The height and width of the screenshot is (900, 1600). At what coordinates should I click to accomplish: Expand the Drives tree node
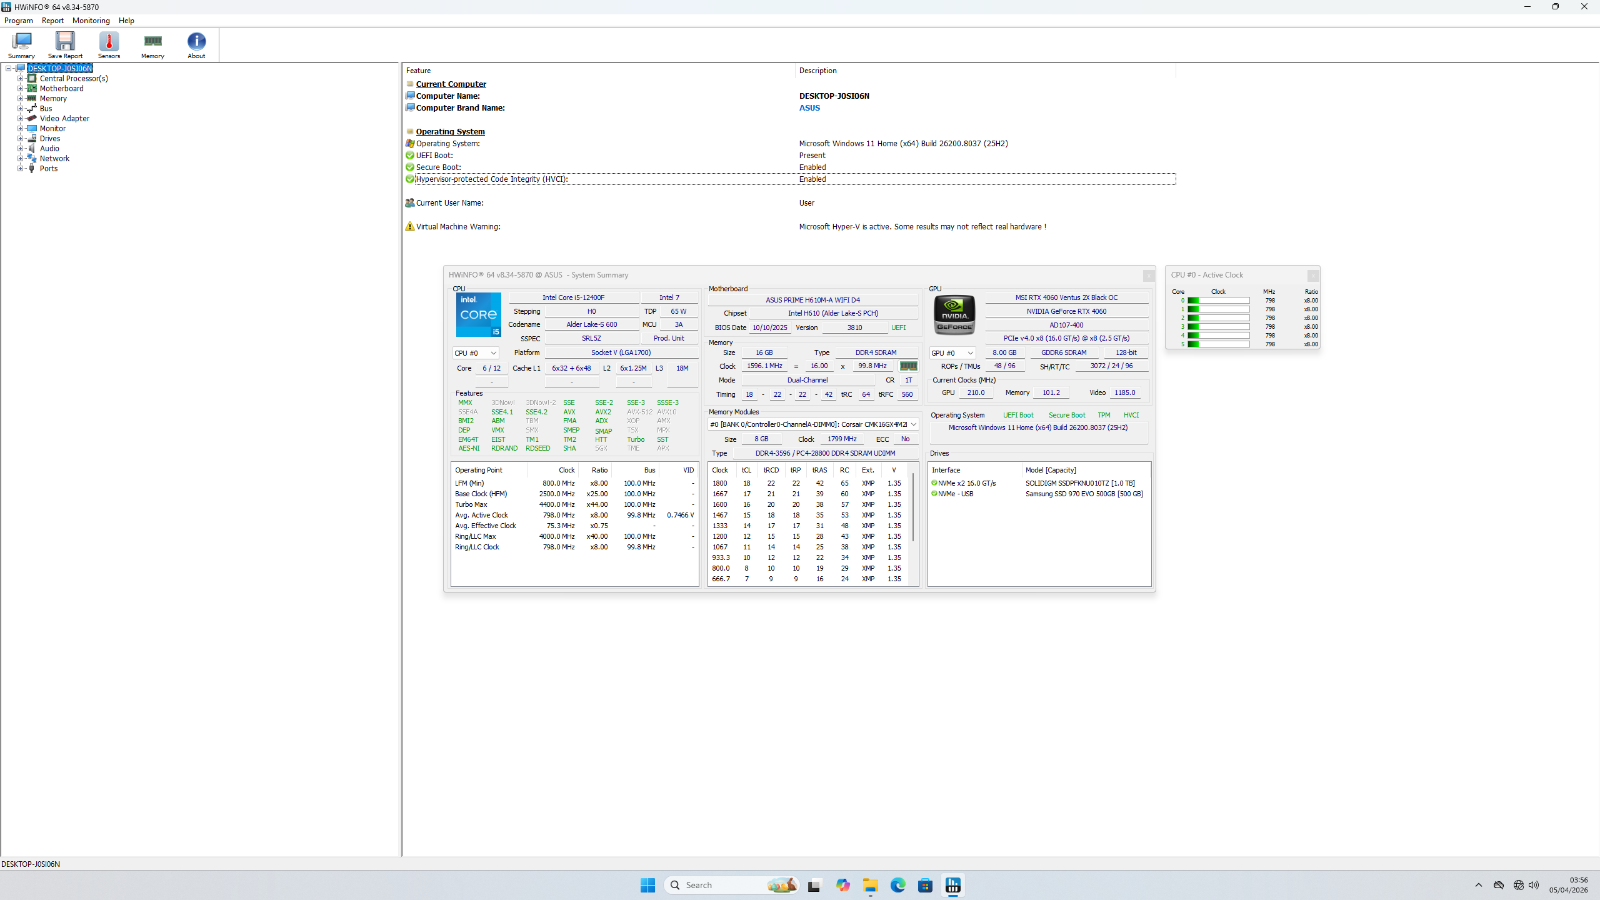click(x=20, y=138)
